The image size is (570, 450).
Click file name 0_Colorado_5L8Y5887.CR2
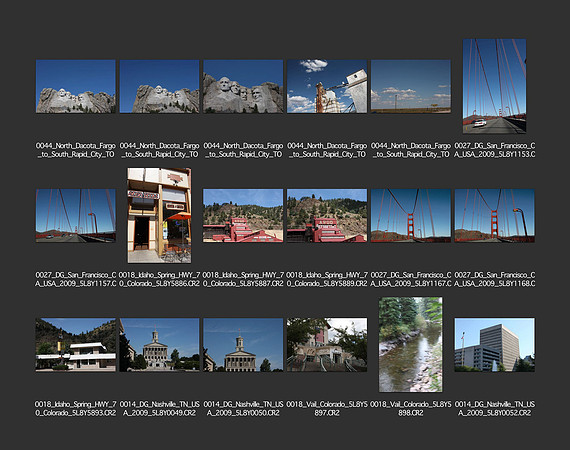pyautogui.click(x=243, y=279)
